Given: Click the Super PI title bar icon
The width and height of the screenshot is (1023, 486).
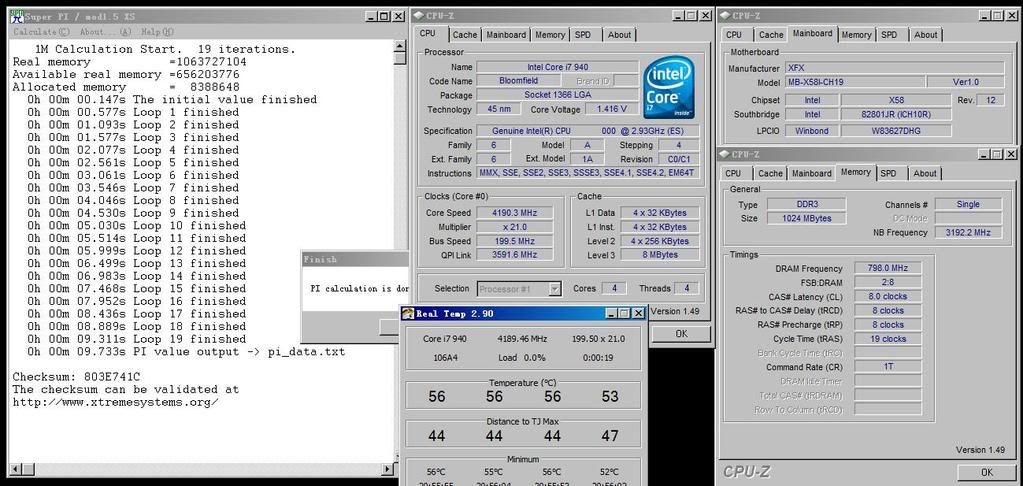Looking at the screenshot, I should 16,16.
